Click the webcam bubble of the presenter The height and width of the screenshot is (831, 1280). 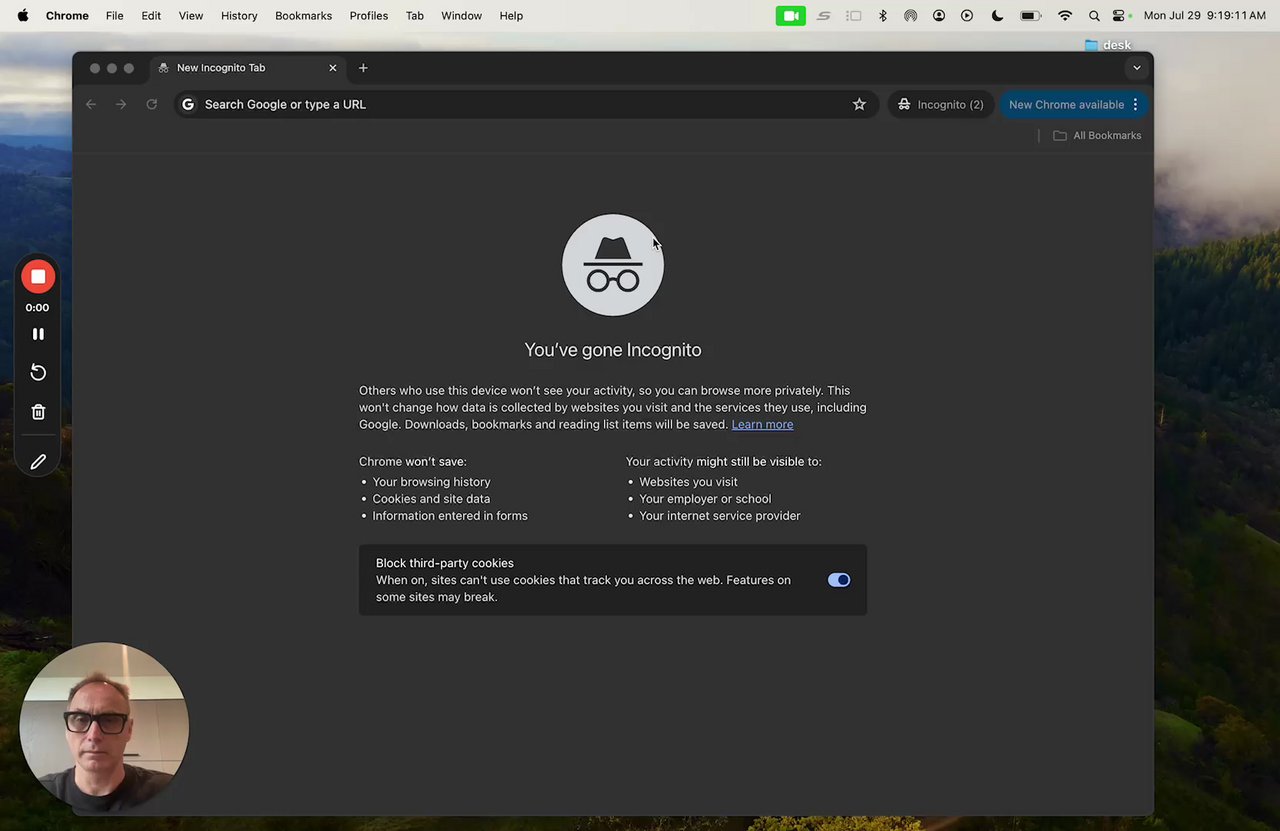104,727
